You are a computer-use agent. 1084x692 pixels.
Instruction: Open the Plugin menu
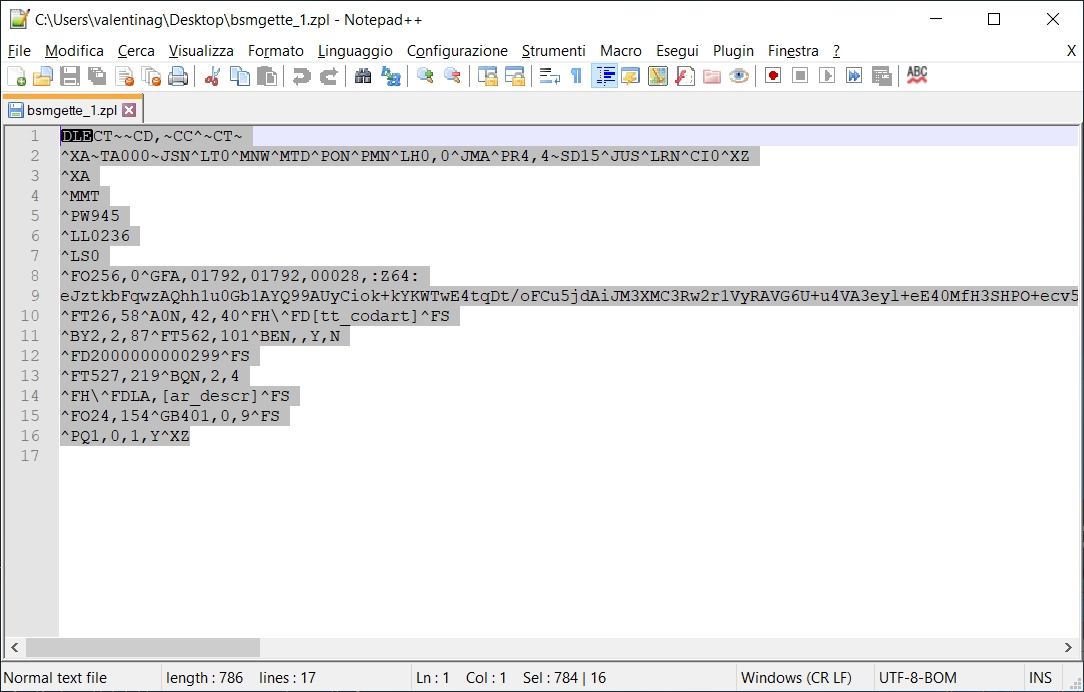[733, 50]
